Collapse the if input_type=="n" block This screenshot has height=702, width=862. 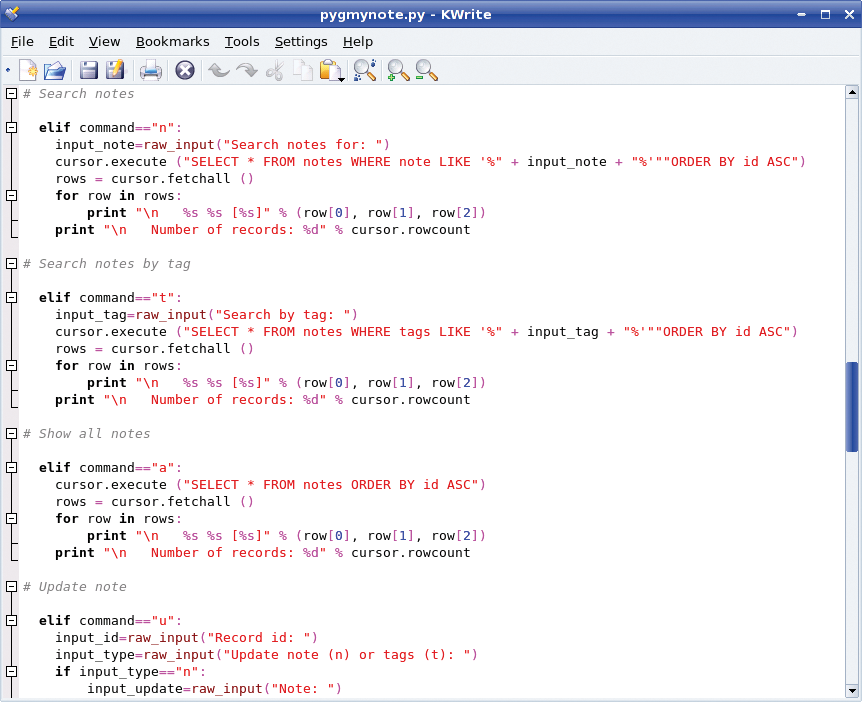click(11, 672)
